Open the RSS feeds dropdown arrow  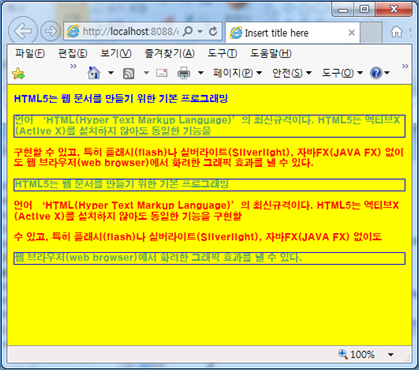click(146, 73)
